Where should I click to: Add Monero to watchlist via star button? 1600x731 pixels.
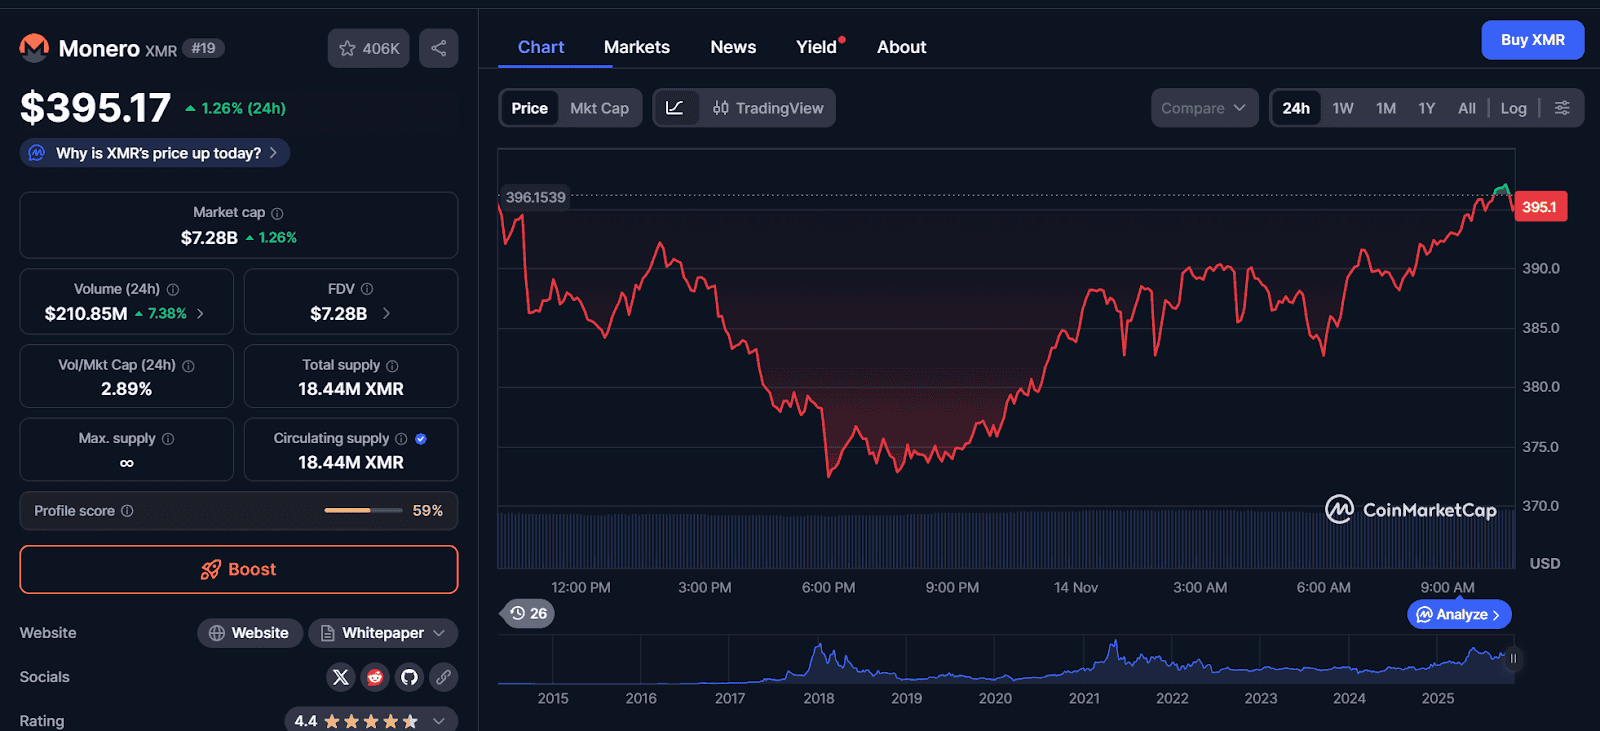click(x=368, y=48)
